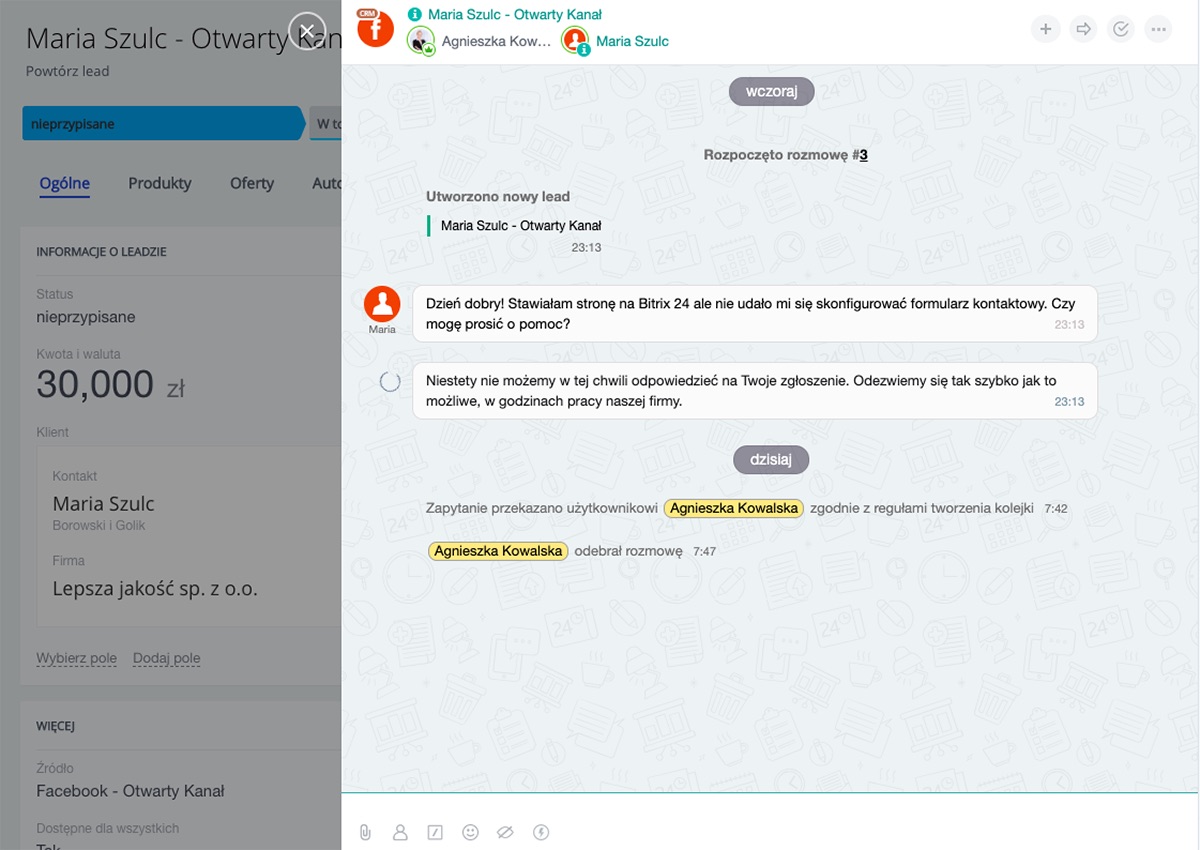Viewport: 1200px width, 850px height.
Task: Send a hidden message using the eye icon
Action: (x=505, y=831)
